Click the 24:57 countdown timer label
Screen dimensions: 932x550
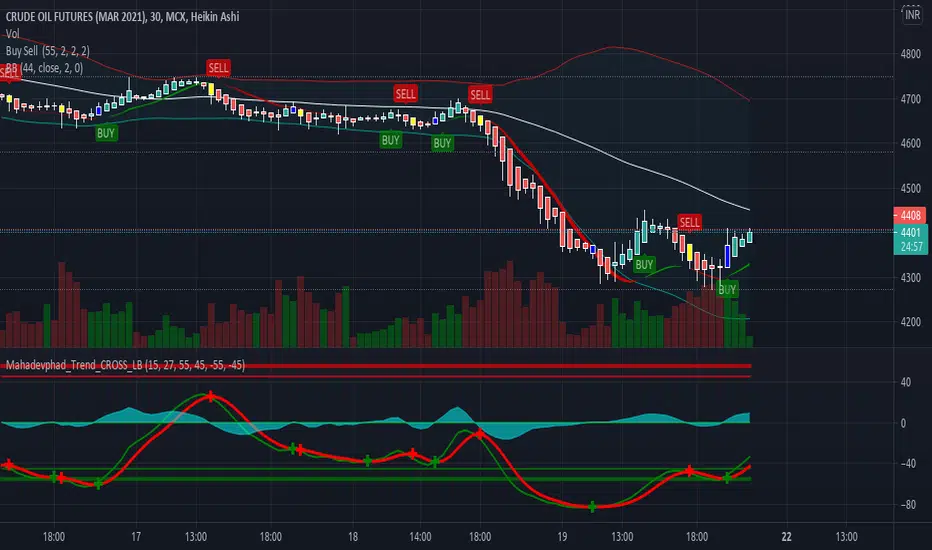pyautogui.click(x=911, y=247)
